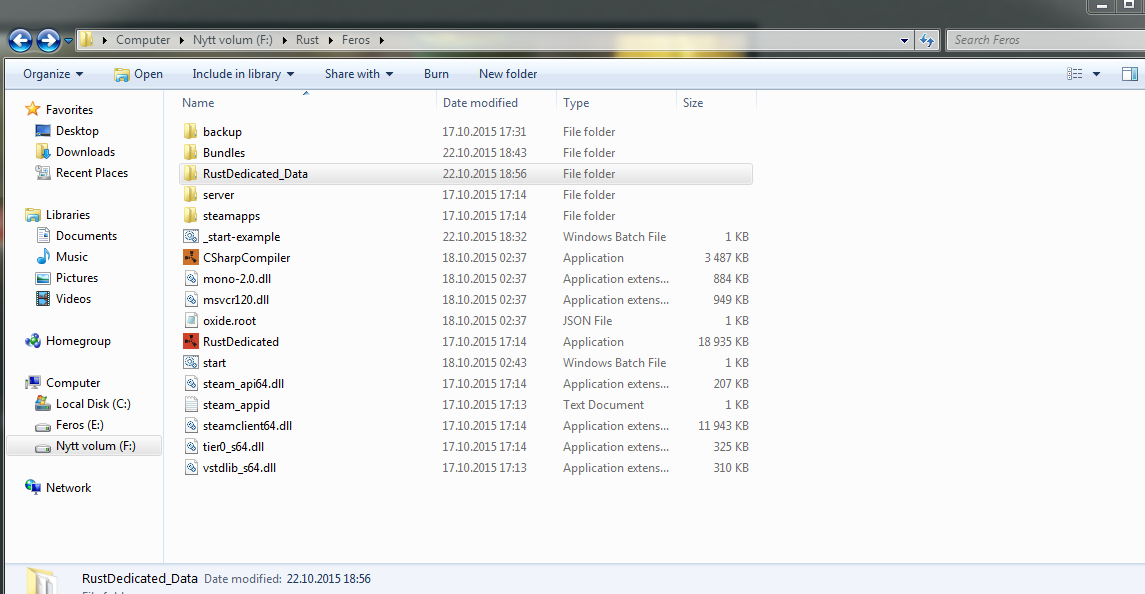Select tier0_s64.dll file name
This screenshot has width=1145, height=594.
[x=233, y=447]
